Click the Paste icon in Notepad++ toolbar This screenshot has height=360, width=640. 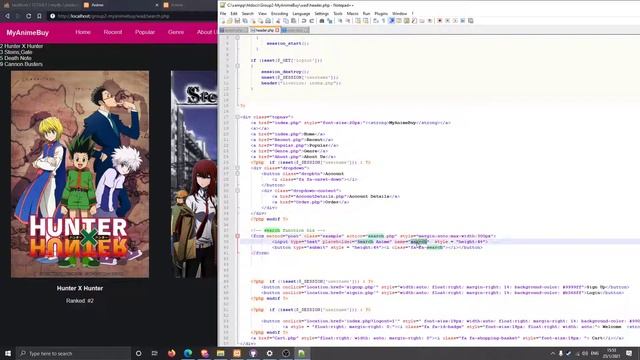click(293, 21)
